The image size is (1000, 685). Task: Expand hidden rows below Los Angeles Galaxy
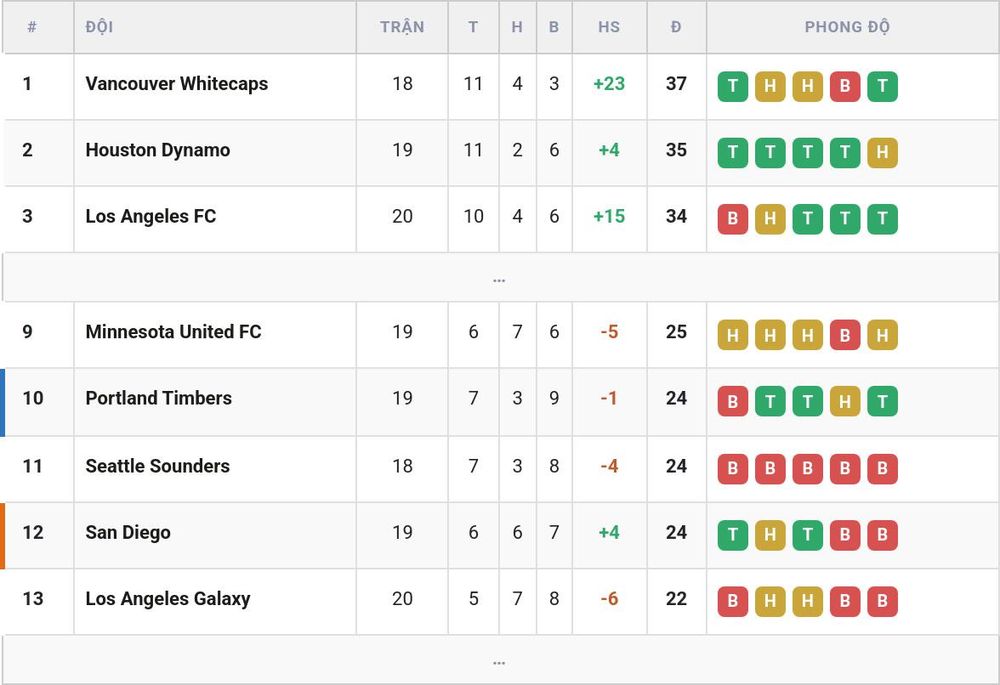pos(499,661)
